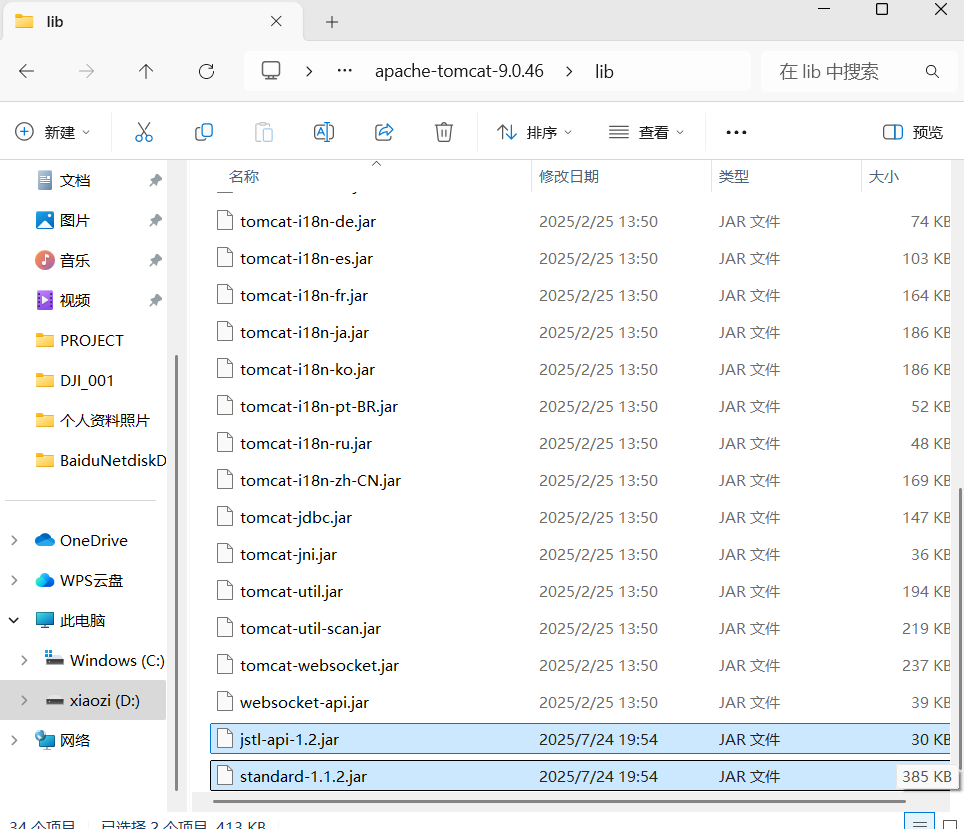The height and width of the screenshot is (829, 964).
Task: Click the Rename icon in toolbar
Action: click(x=324, y=132)
